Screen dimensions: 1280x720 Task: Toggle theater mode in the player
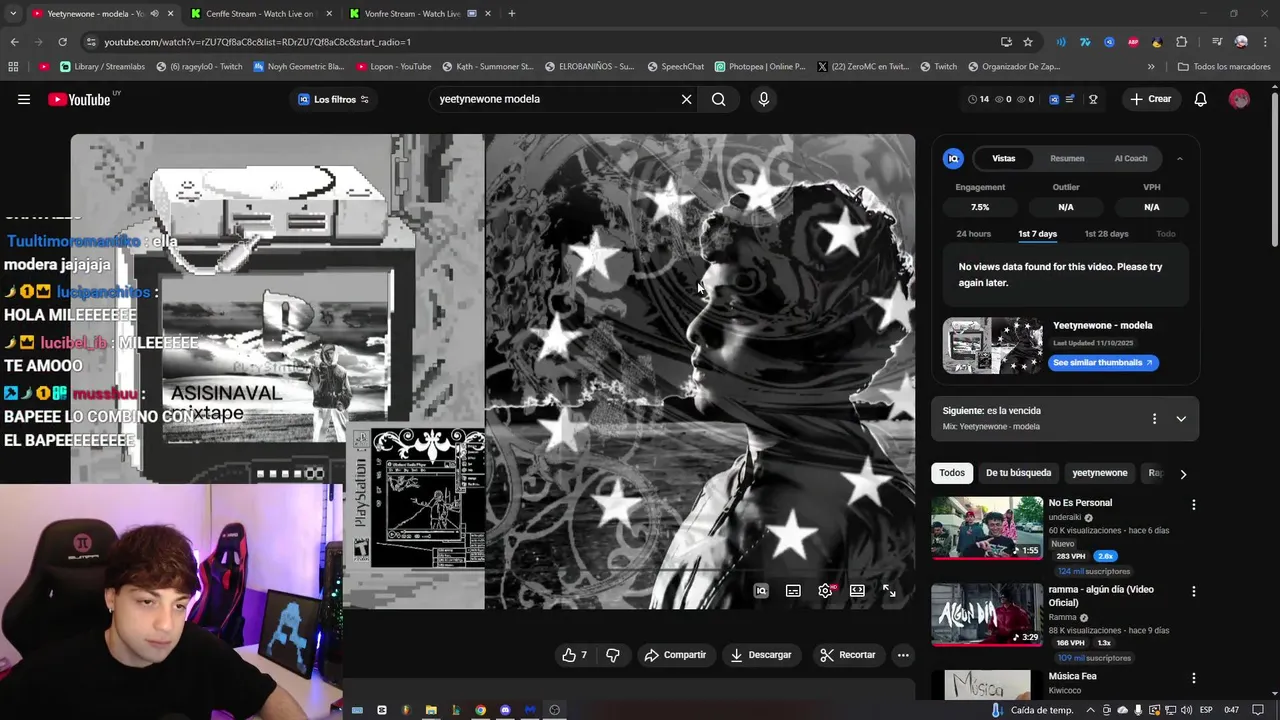(857, 591)
